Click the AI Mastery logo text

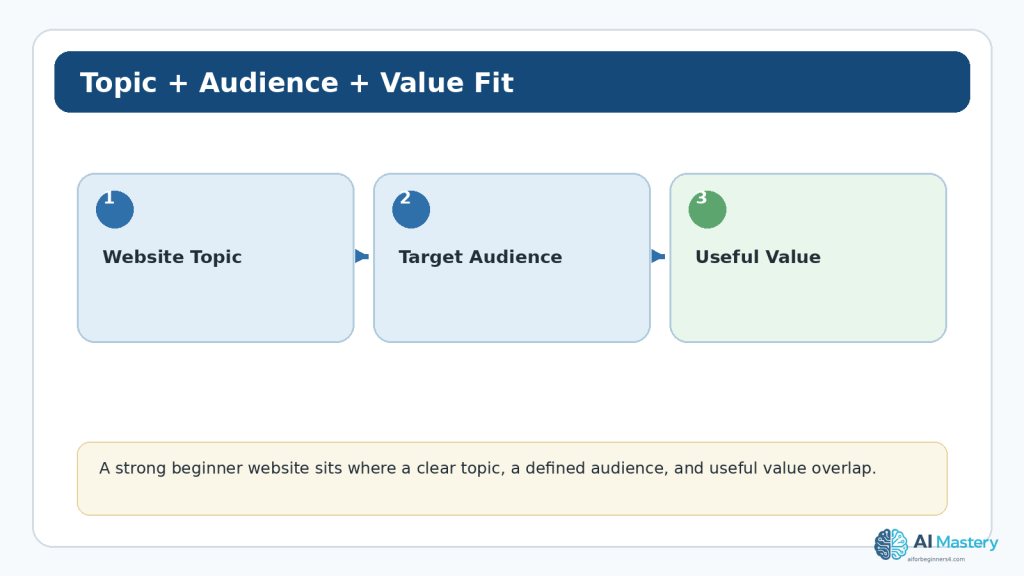click(x=955, y=542)
